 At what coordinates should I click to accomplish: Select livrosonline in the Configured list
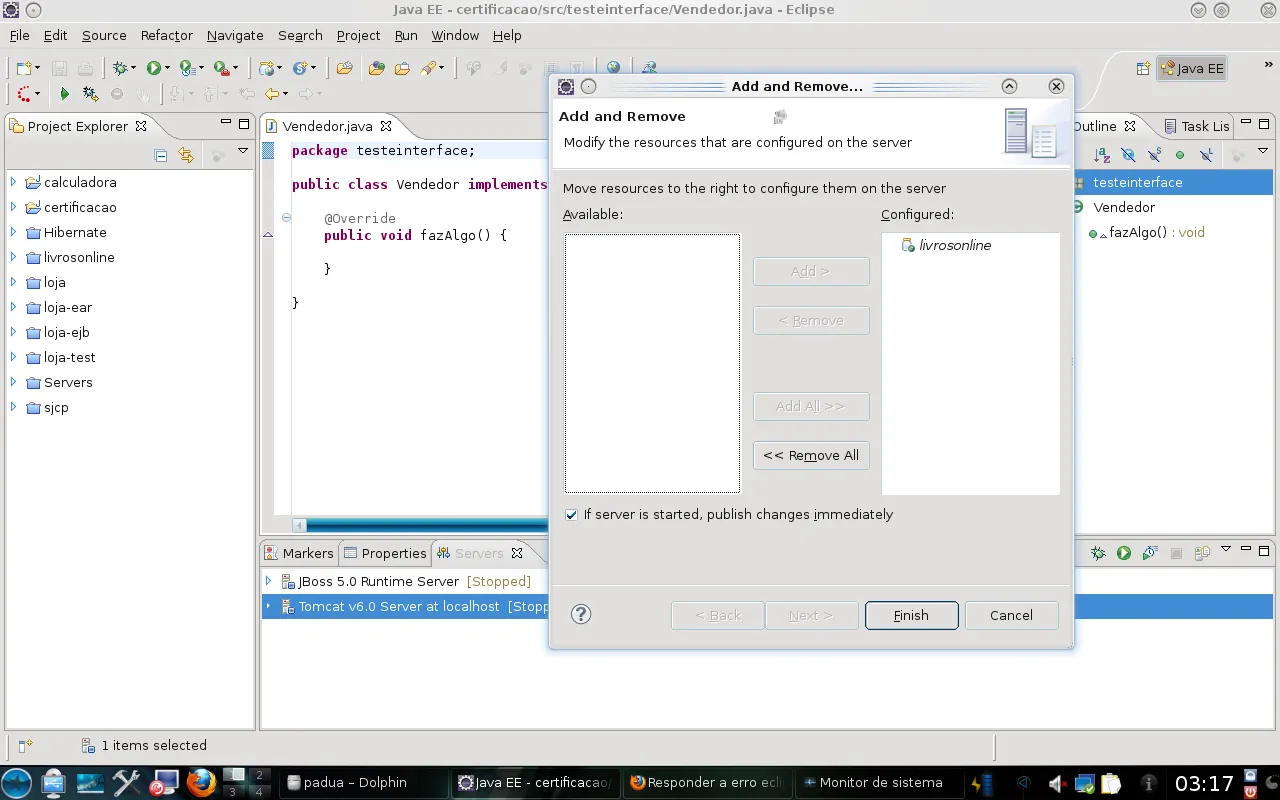[954, 245]
